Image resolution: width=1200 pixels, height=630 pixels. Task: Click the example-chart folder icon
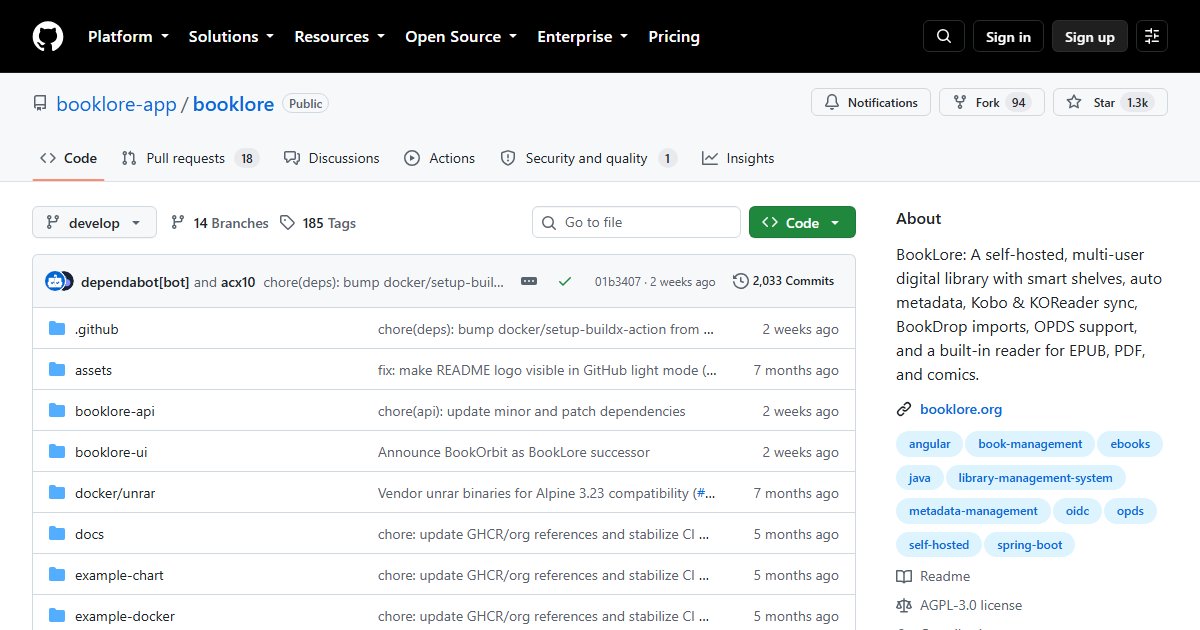[x=57, y=575]
